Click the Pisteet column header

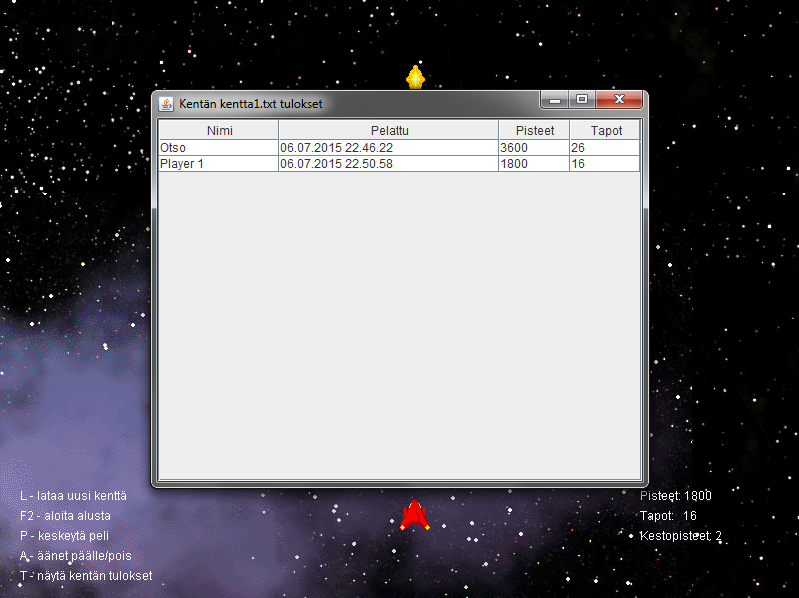pos(534,130)
